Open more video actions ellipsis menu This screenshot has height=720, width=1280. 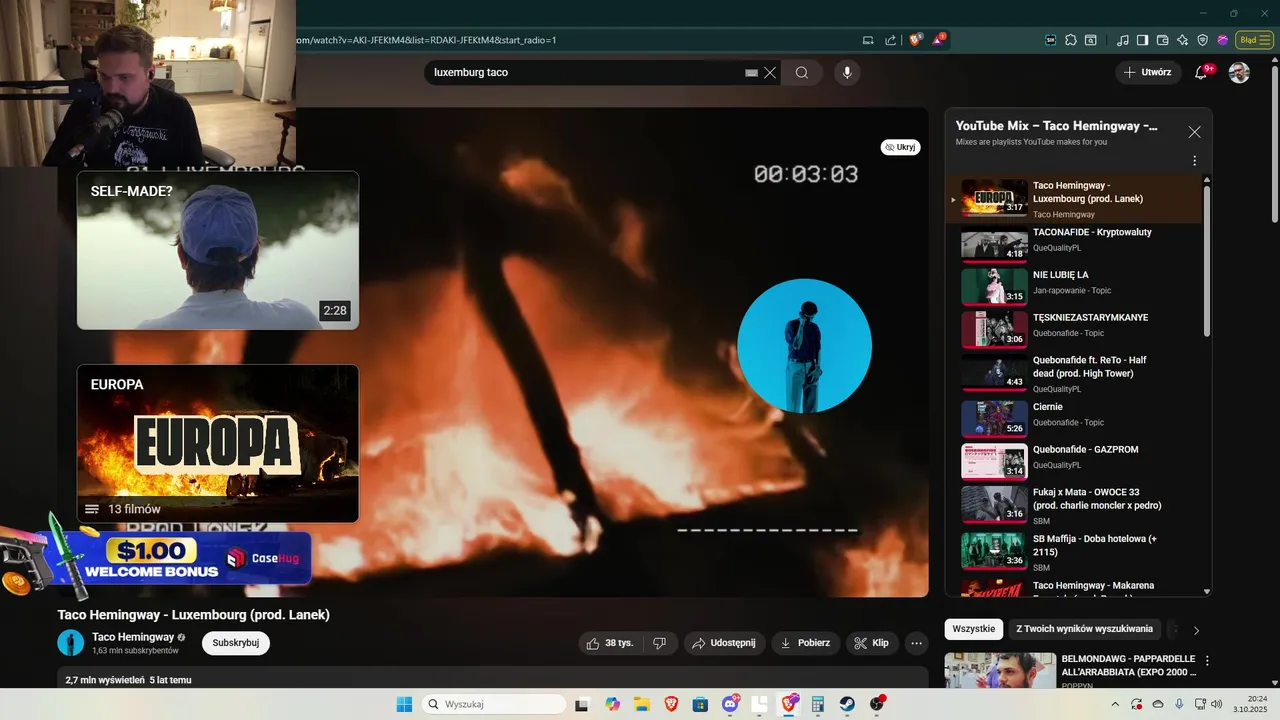[916, 643]
